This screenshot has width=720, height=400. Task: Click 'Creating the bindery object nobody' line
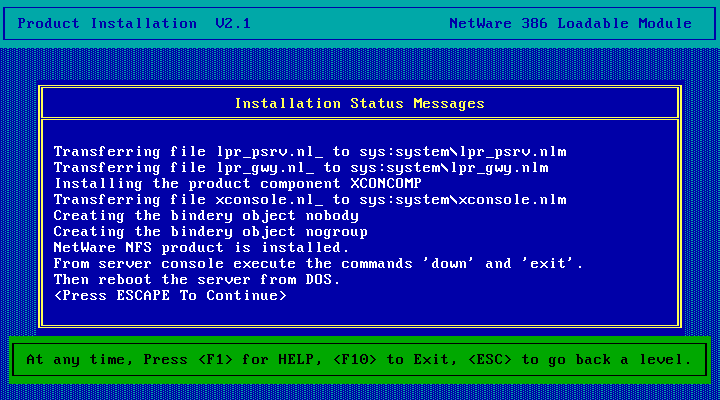pos(206,215)
